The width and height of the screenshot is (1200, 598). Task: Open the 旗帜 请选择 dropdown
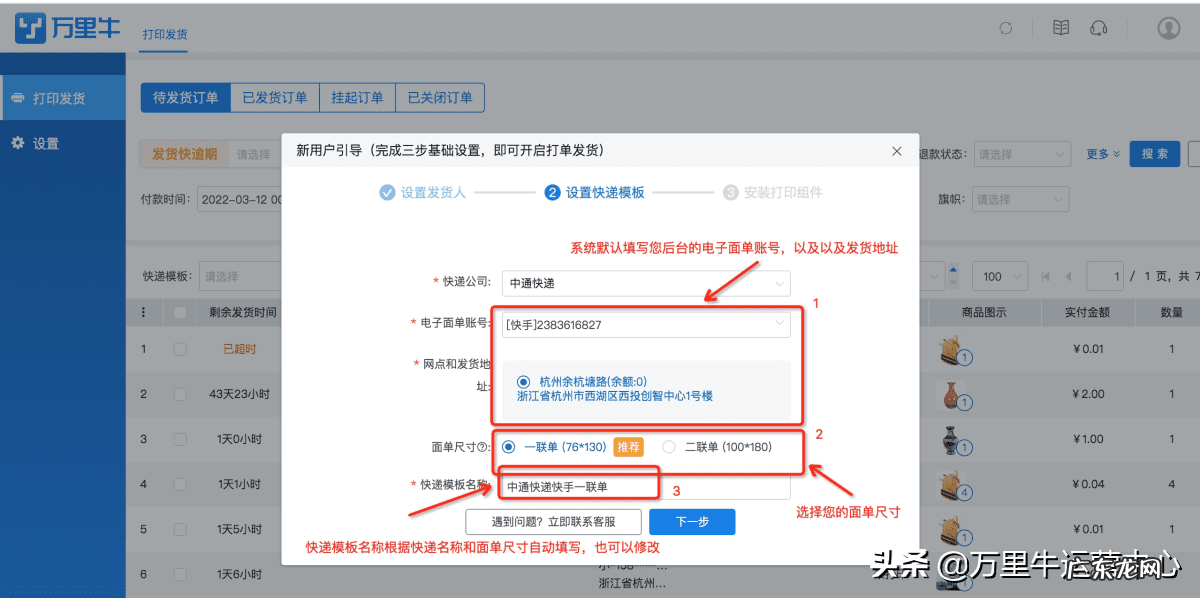[x=1019, y=199]
